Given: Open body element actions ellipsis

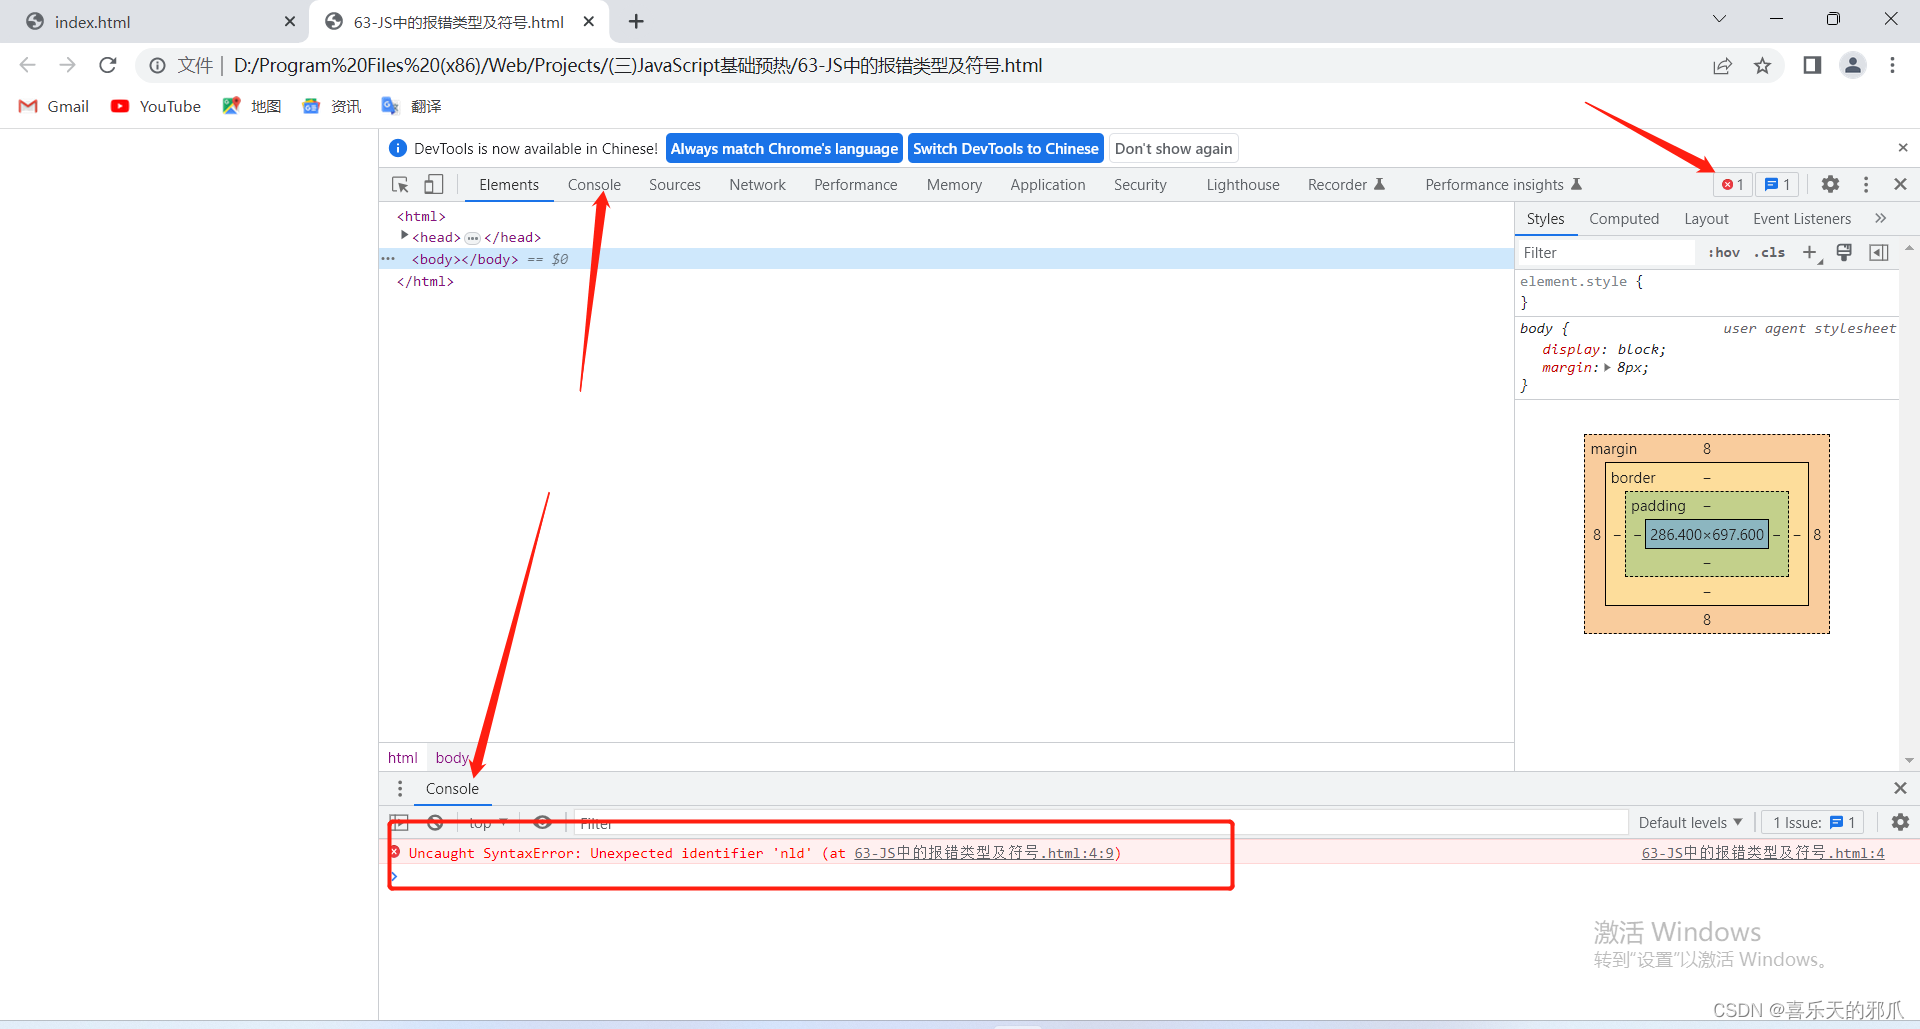Looking at the screenshot, I should click(388, 259).
